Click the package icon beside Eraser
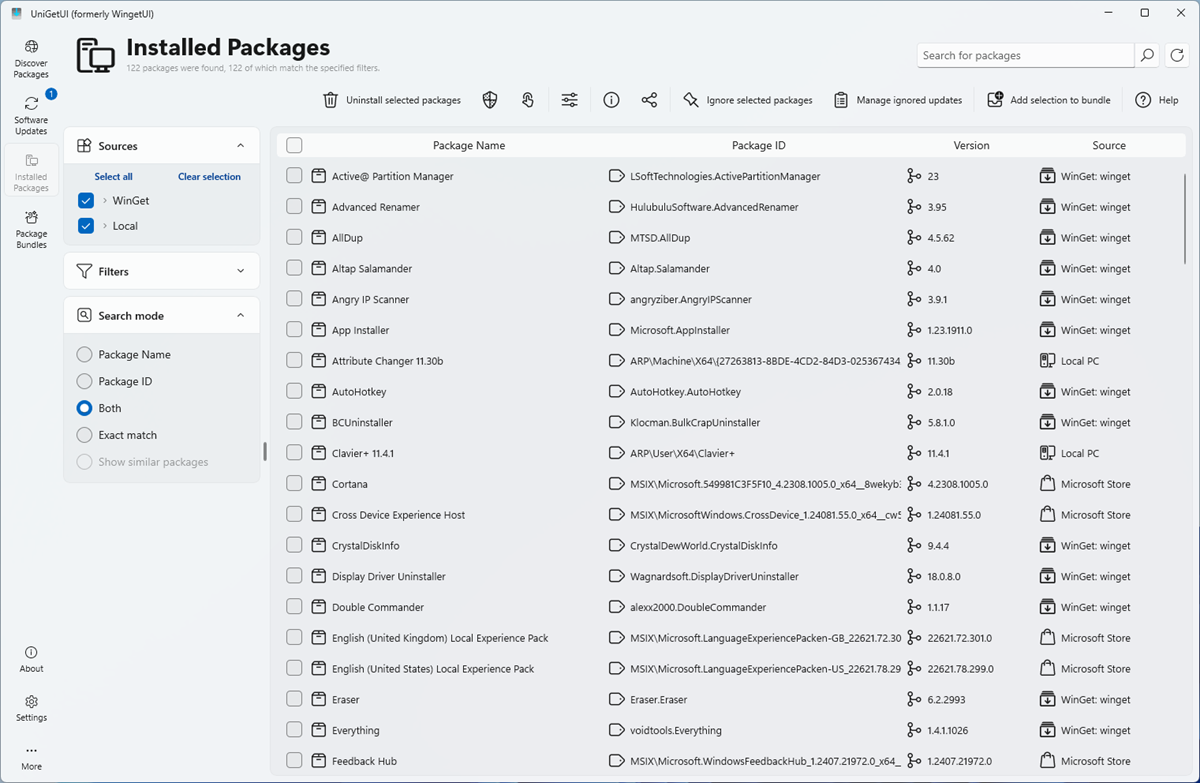Screen dimensions: 1200x783 click(x=319, y=700)
